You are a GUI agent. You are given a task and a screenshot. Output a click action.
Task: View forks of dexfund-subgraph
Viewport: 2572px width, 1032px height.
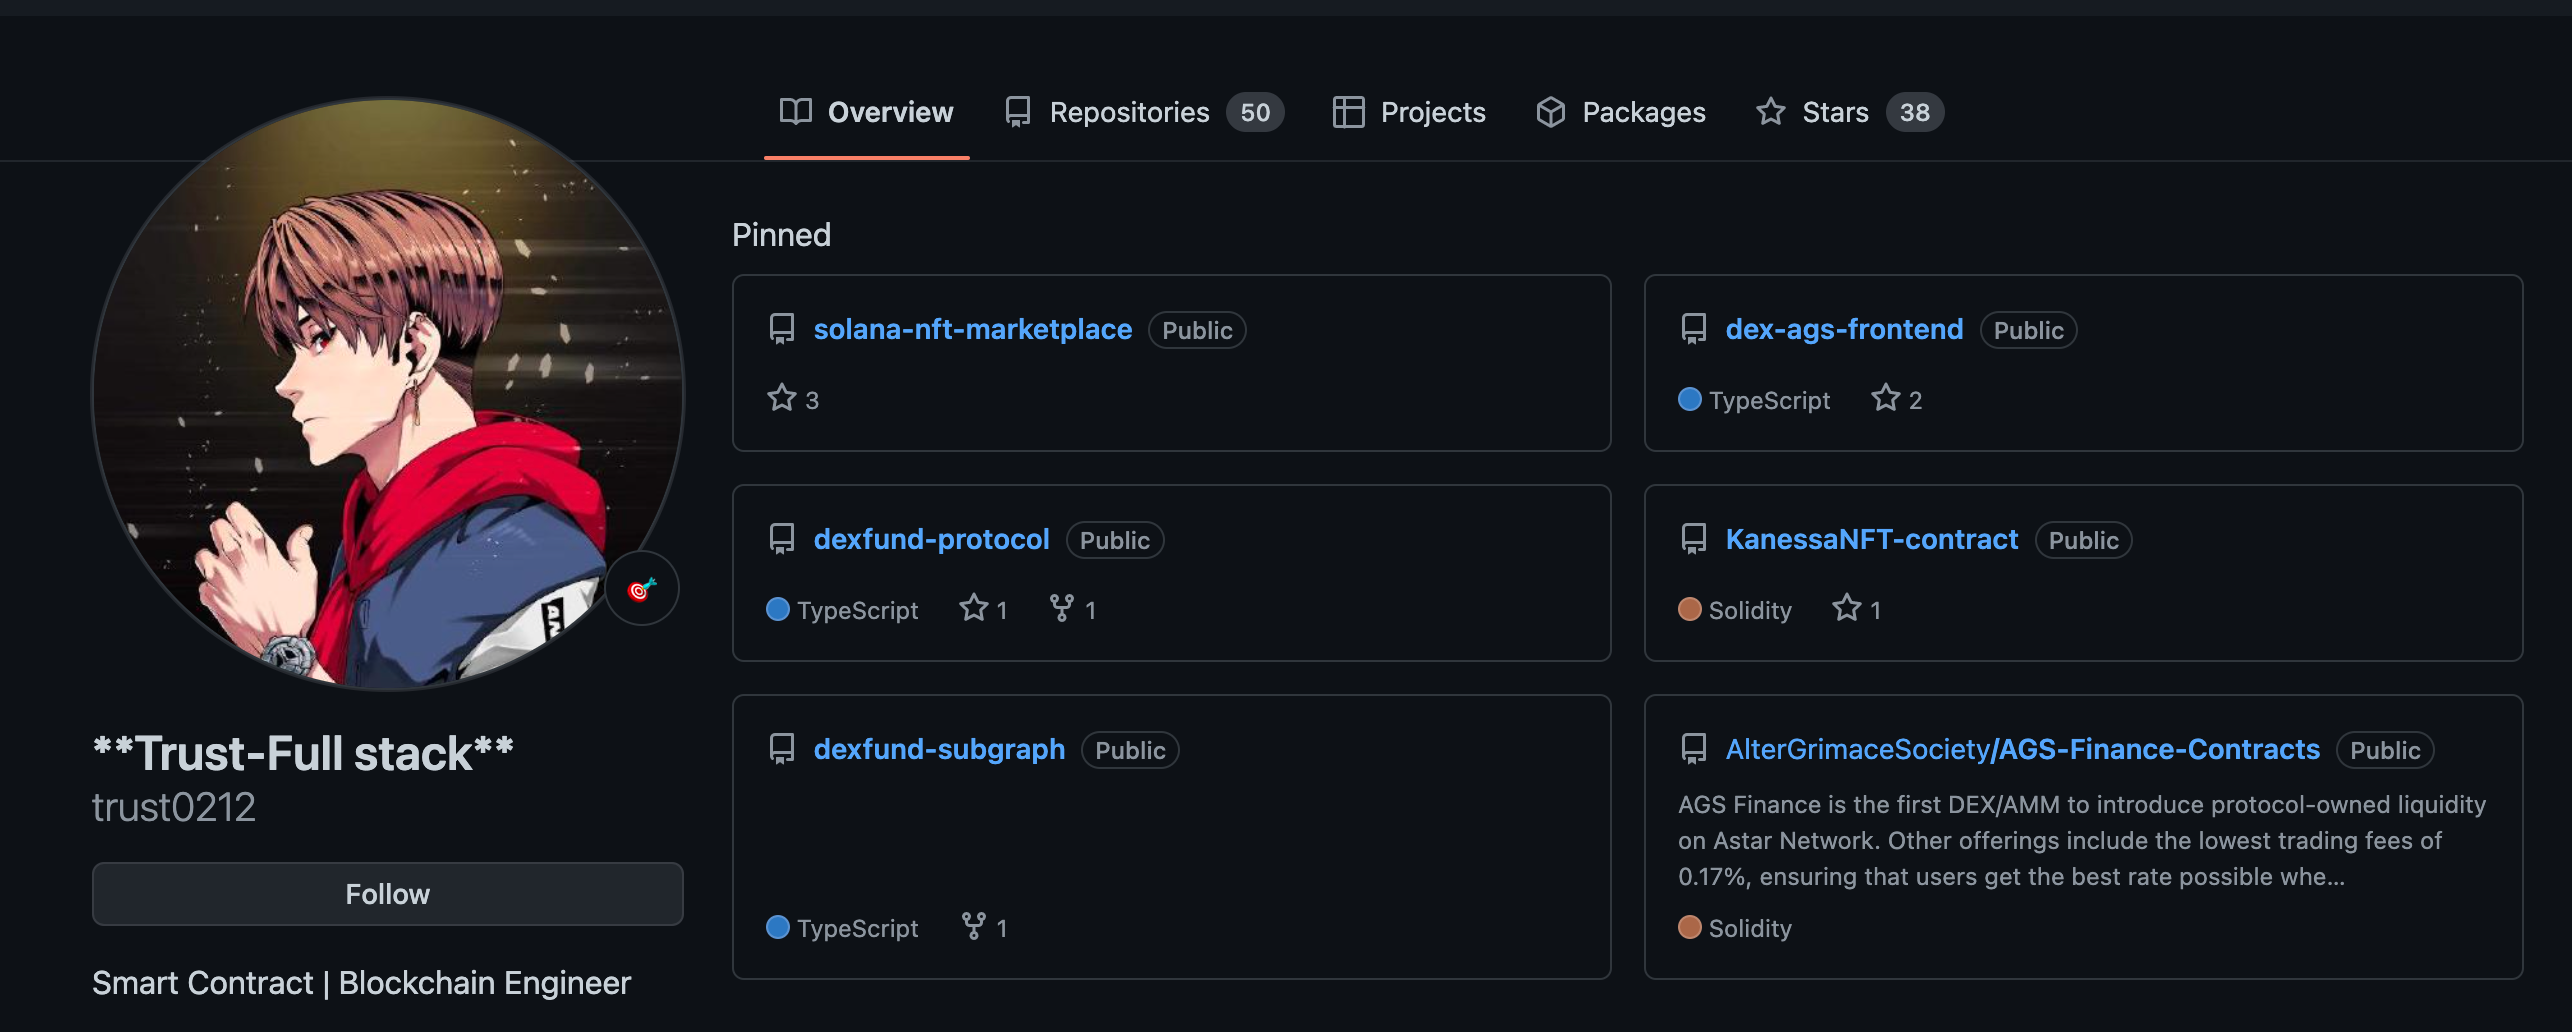point(984,927)
